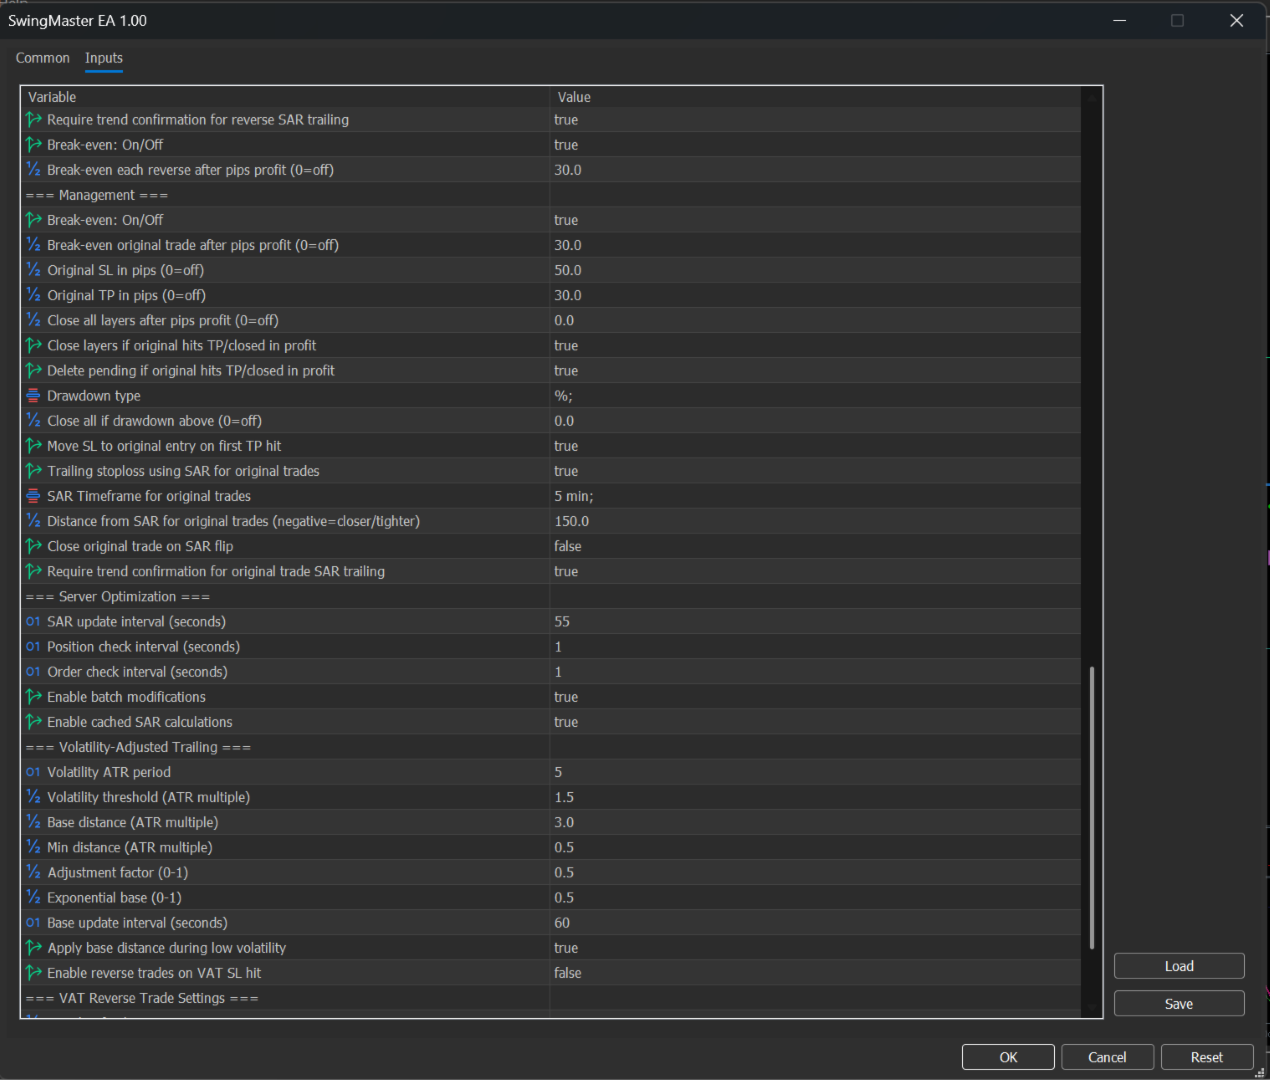Click the inputs list vertical scrollbar thumb
The width and height of the screenshot is (1270, 1080).
1092,807
